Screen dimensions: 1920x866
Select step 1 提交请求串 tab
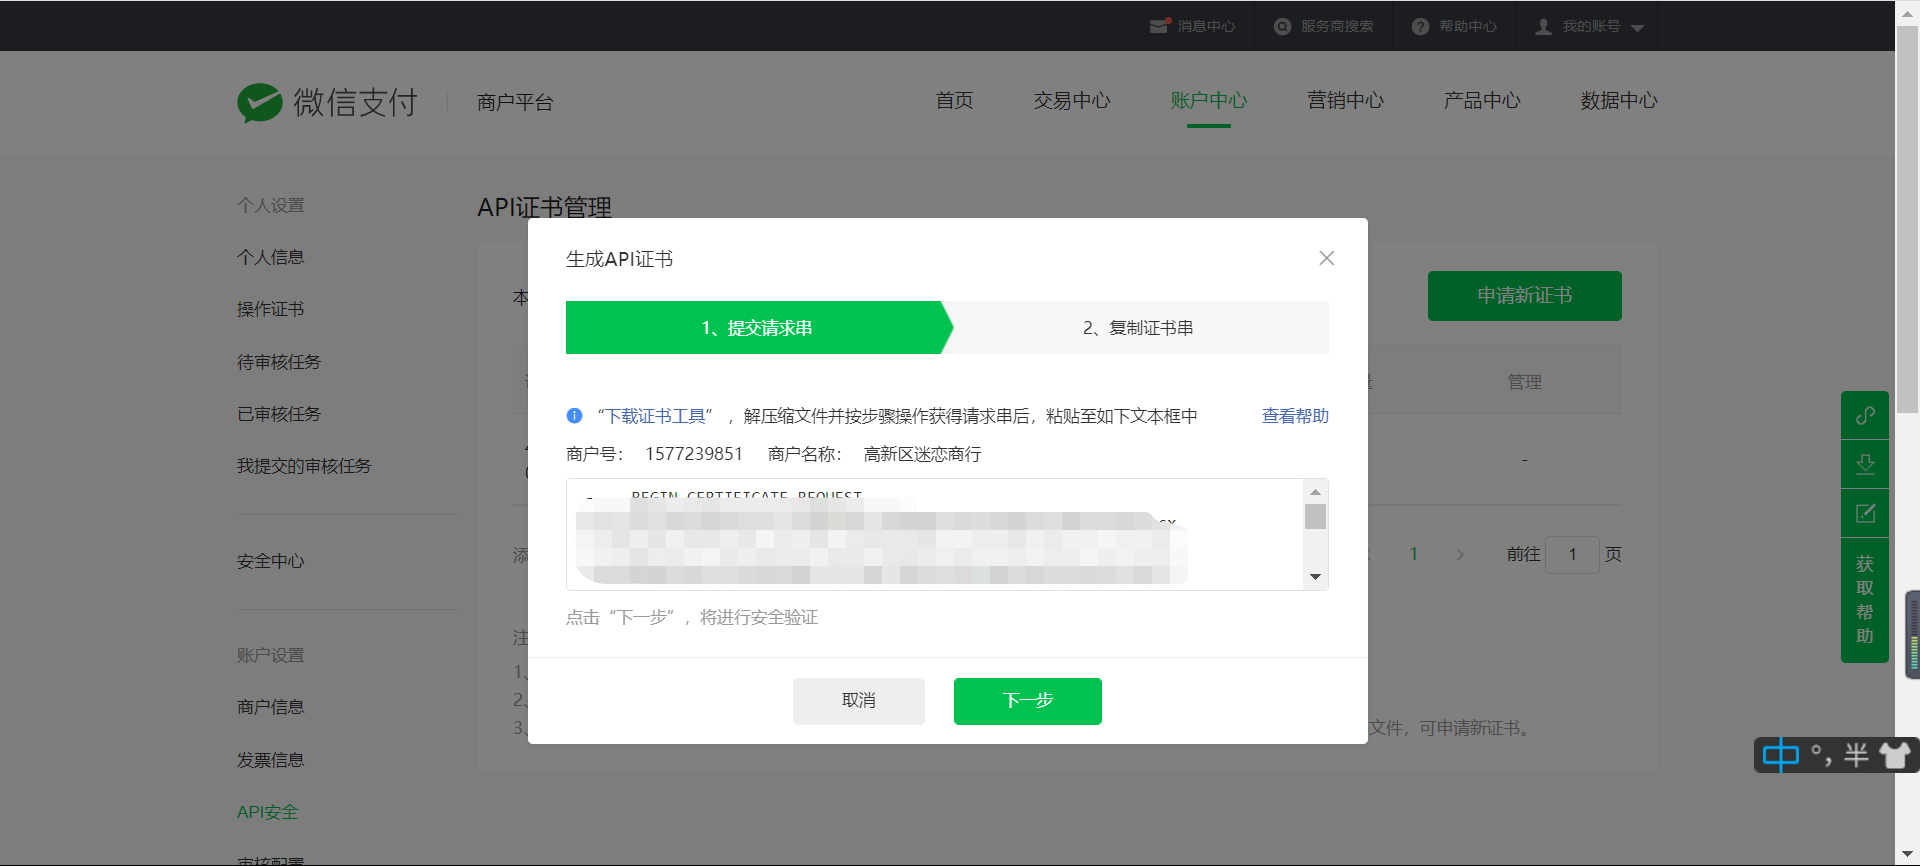point(757,328)
